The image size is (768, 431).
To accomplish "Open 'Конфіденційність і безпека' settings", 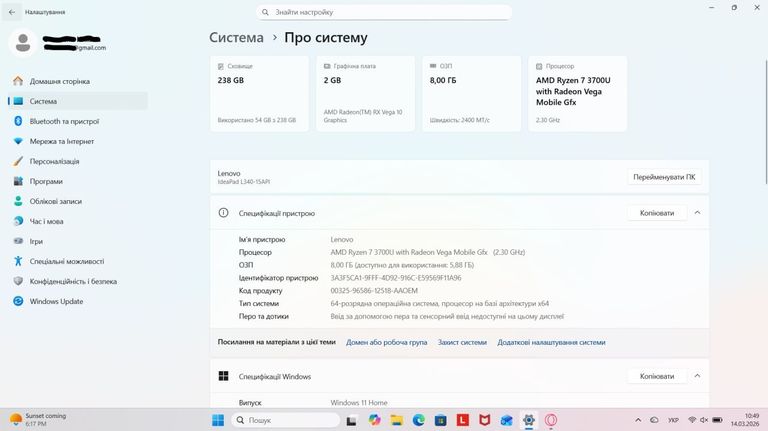I will (77, 282).
